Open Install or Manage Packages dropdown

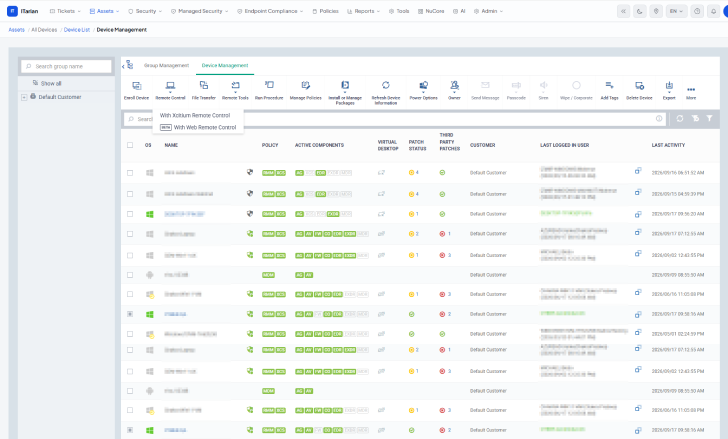pyautogui.click(x=345, y=92)
